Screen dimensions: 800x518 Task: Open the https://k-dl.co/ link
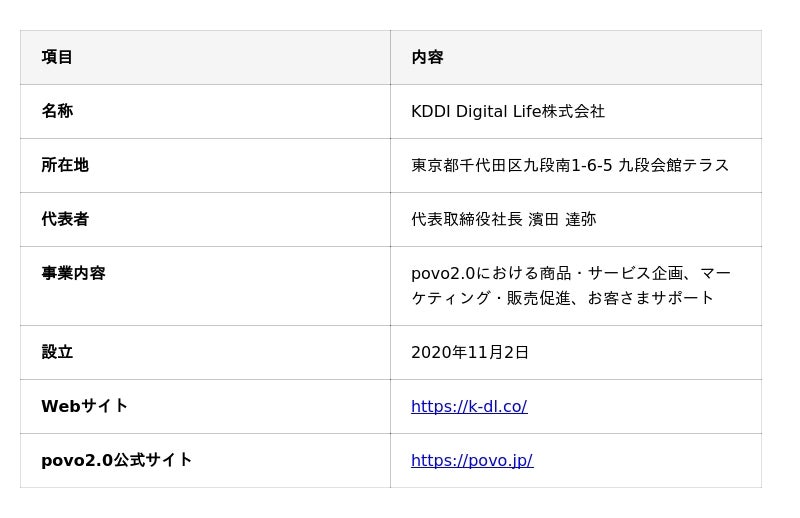coord(469,406)
